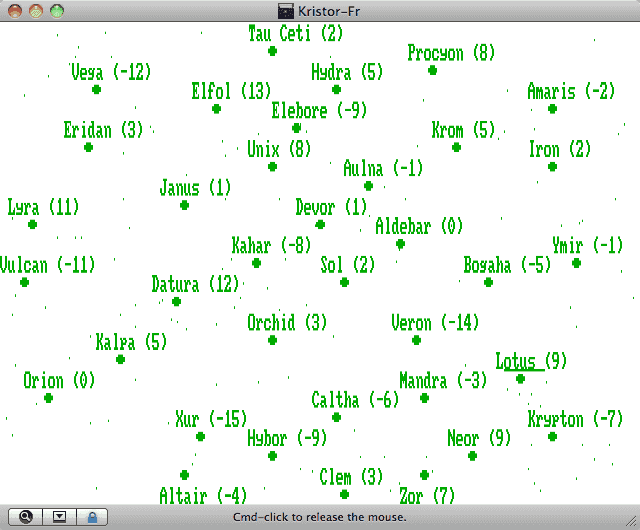Click the red close window button
Viewport: 640px width, 530px height.
click(15, 11)
